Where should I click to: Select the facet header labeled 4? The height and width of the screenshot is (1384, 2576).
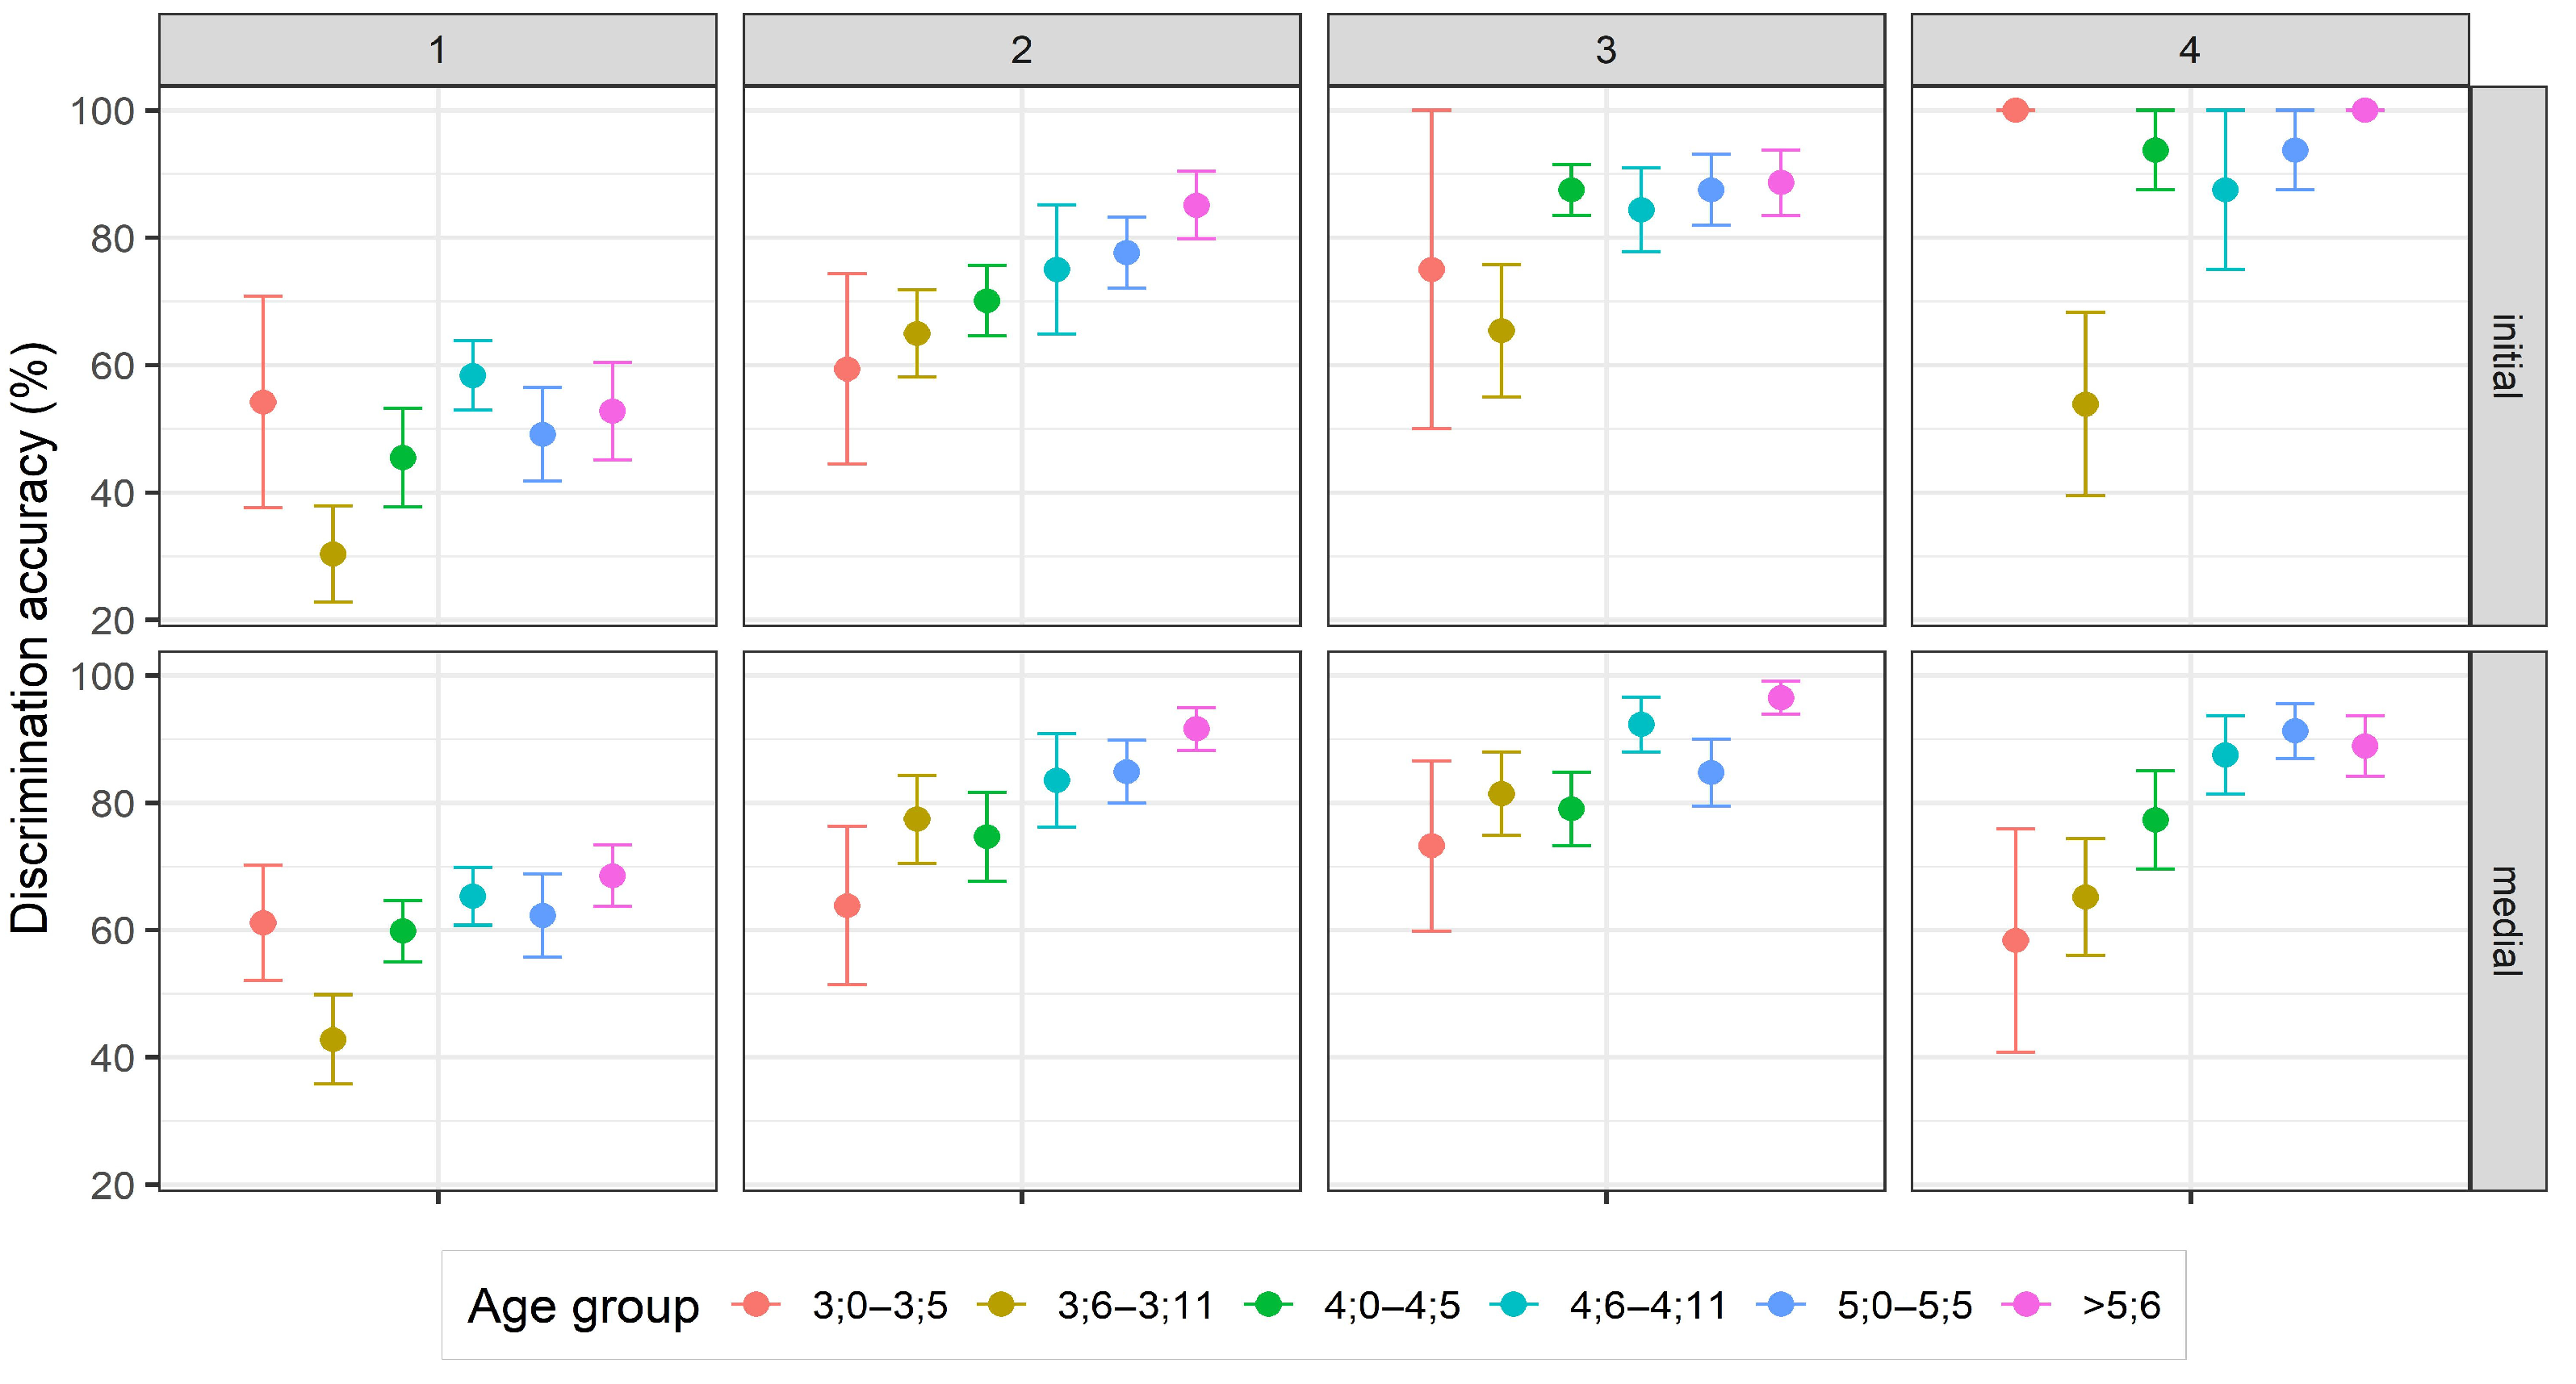tap(2190, 50)
